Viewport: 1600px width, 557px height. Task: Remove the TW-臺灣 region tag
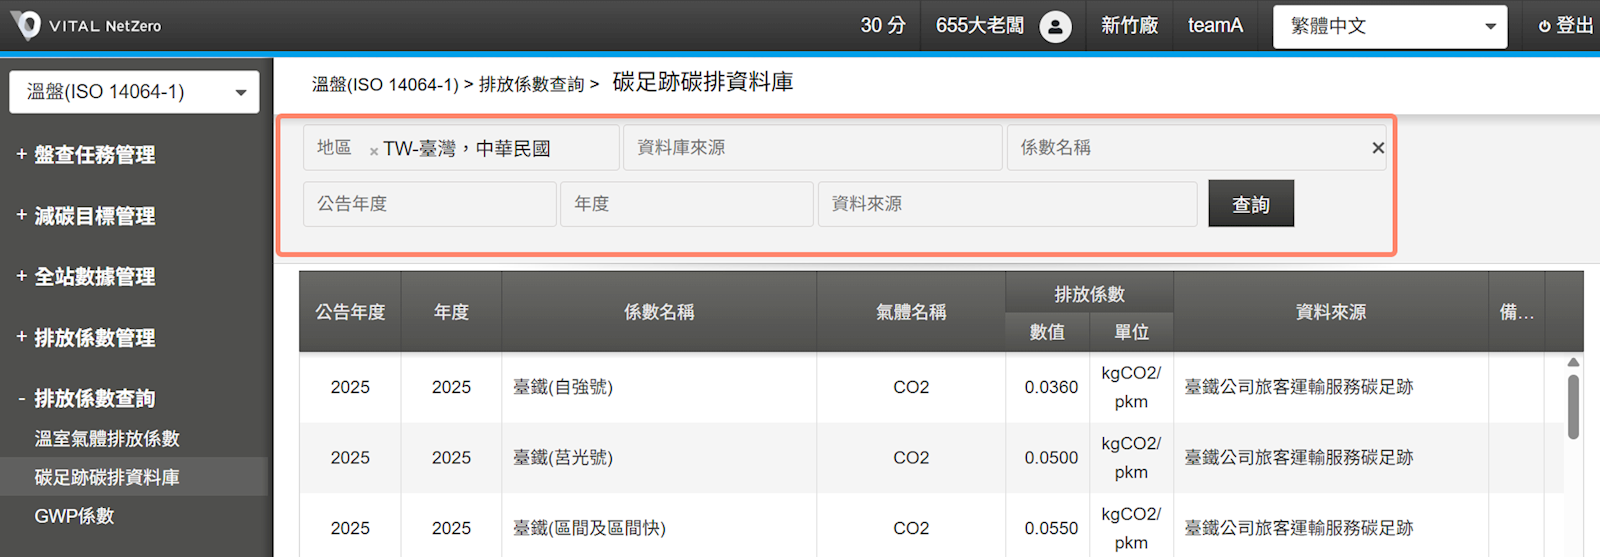coord(374,151)
